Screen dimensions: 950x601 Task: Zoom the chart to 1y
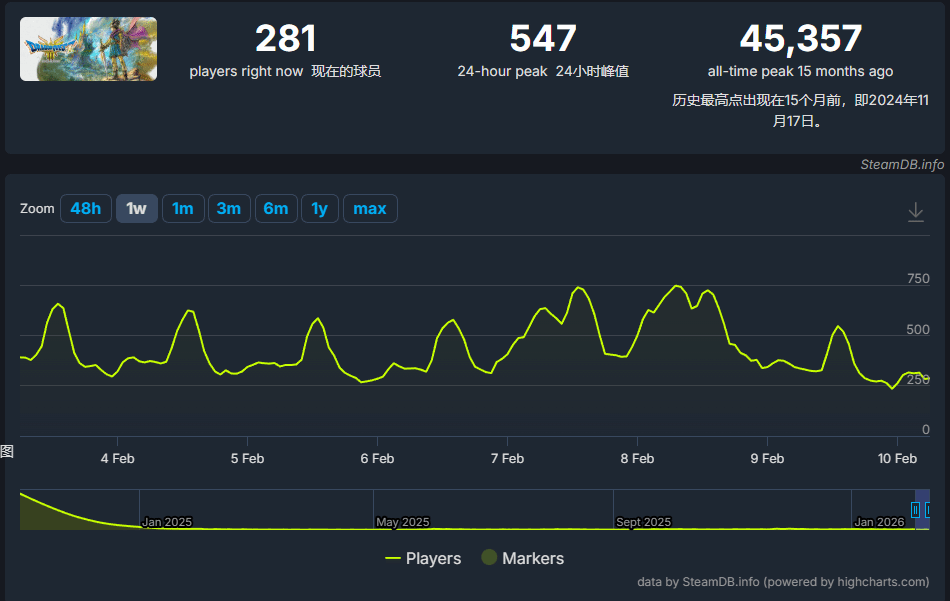(319, 208)
